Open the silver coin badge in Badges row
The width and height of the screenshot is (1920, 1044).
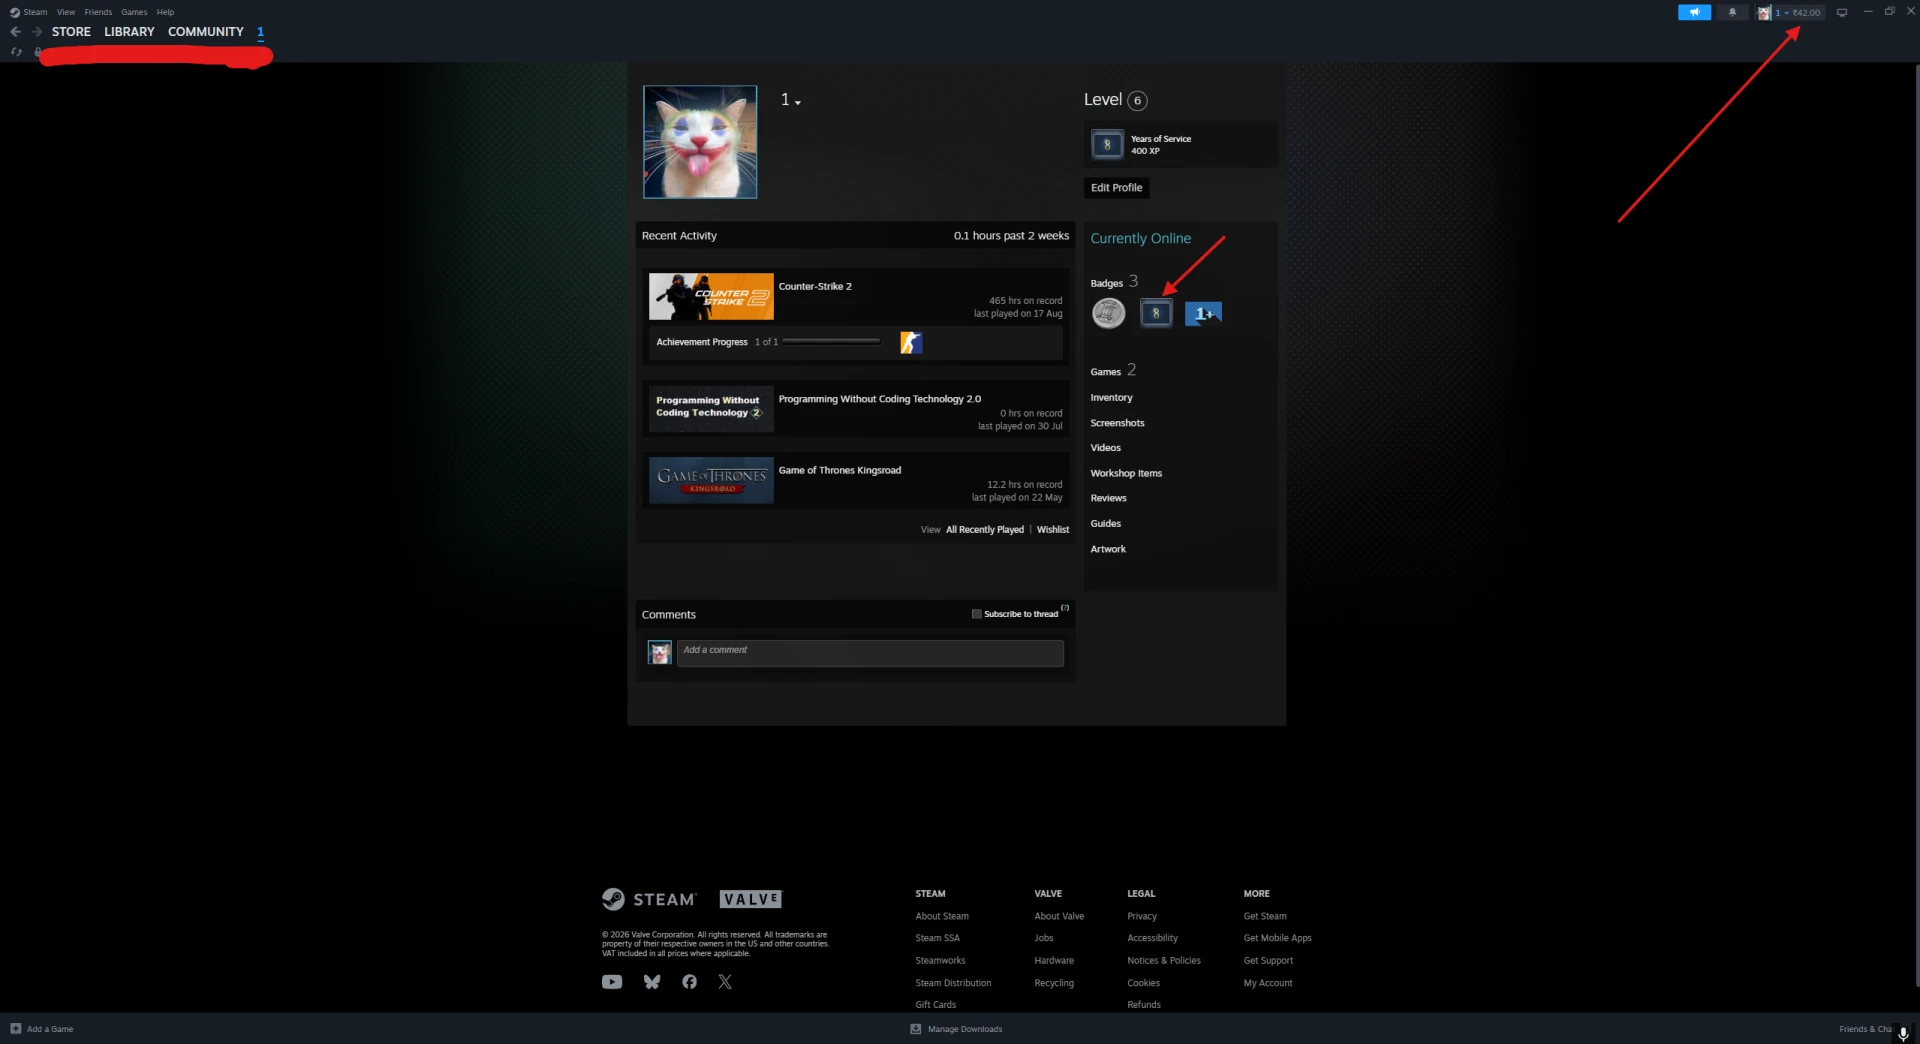pyautogui.click(x=1108, y=313)
